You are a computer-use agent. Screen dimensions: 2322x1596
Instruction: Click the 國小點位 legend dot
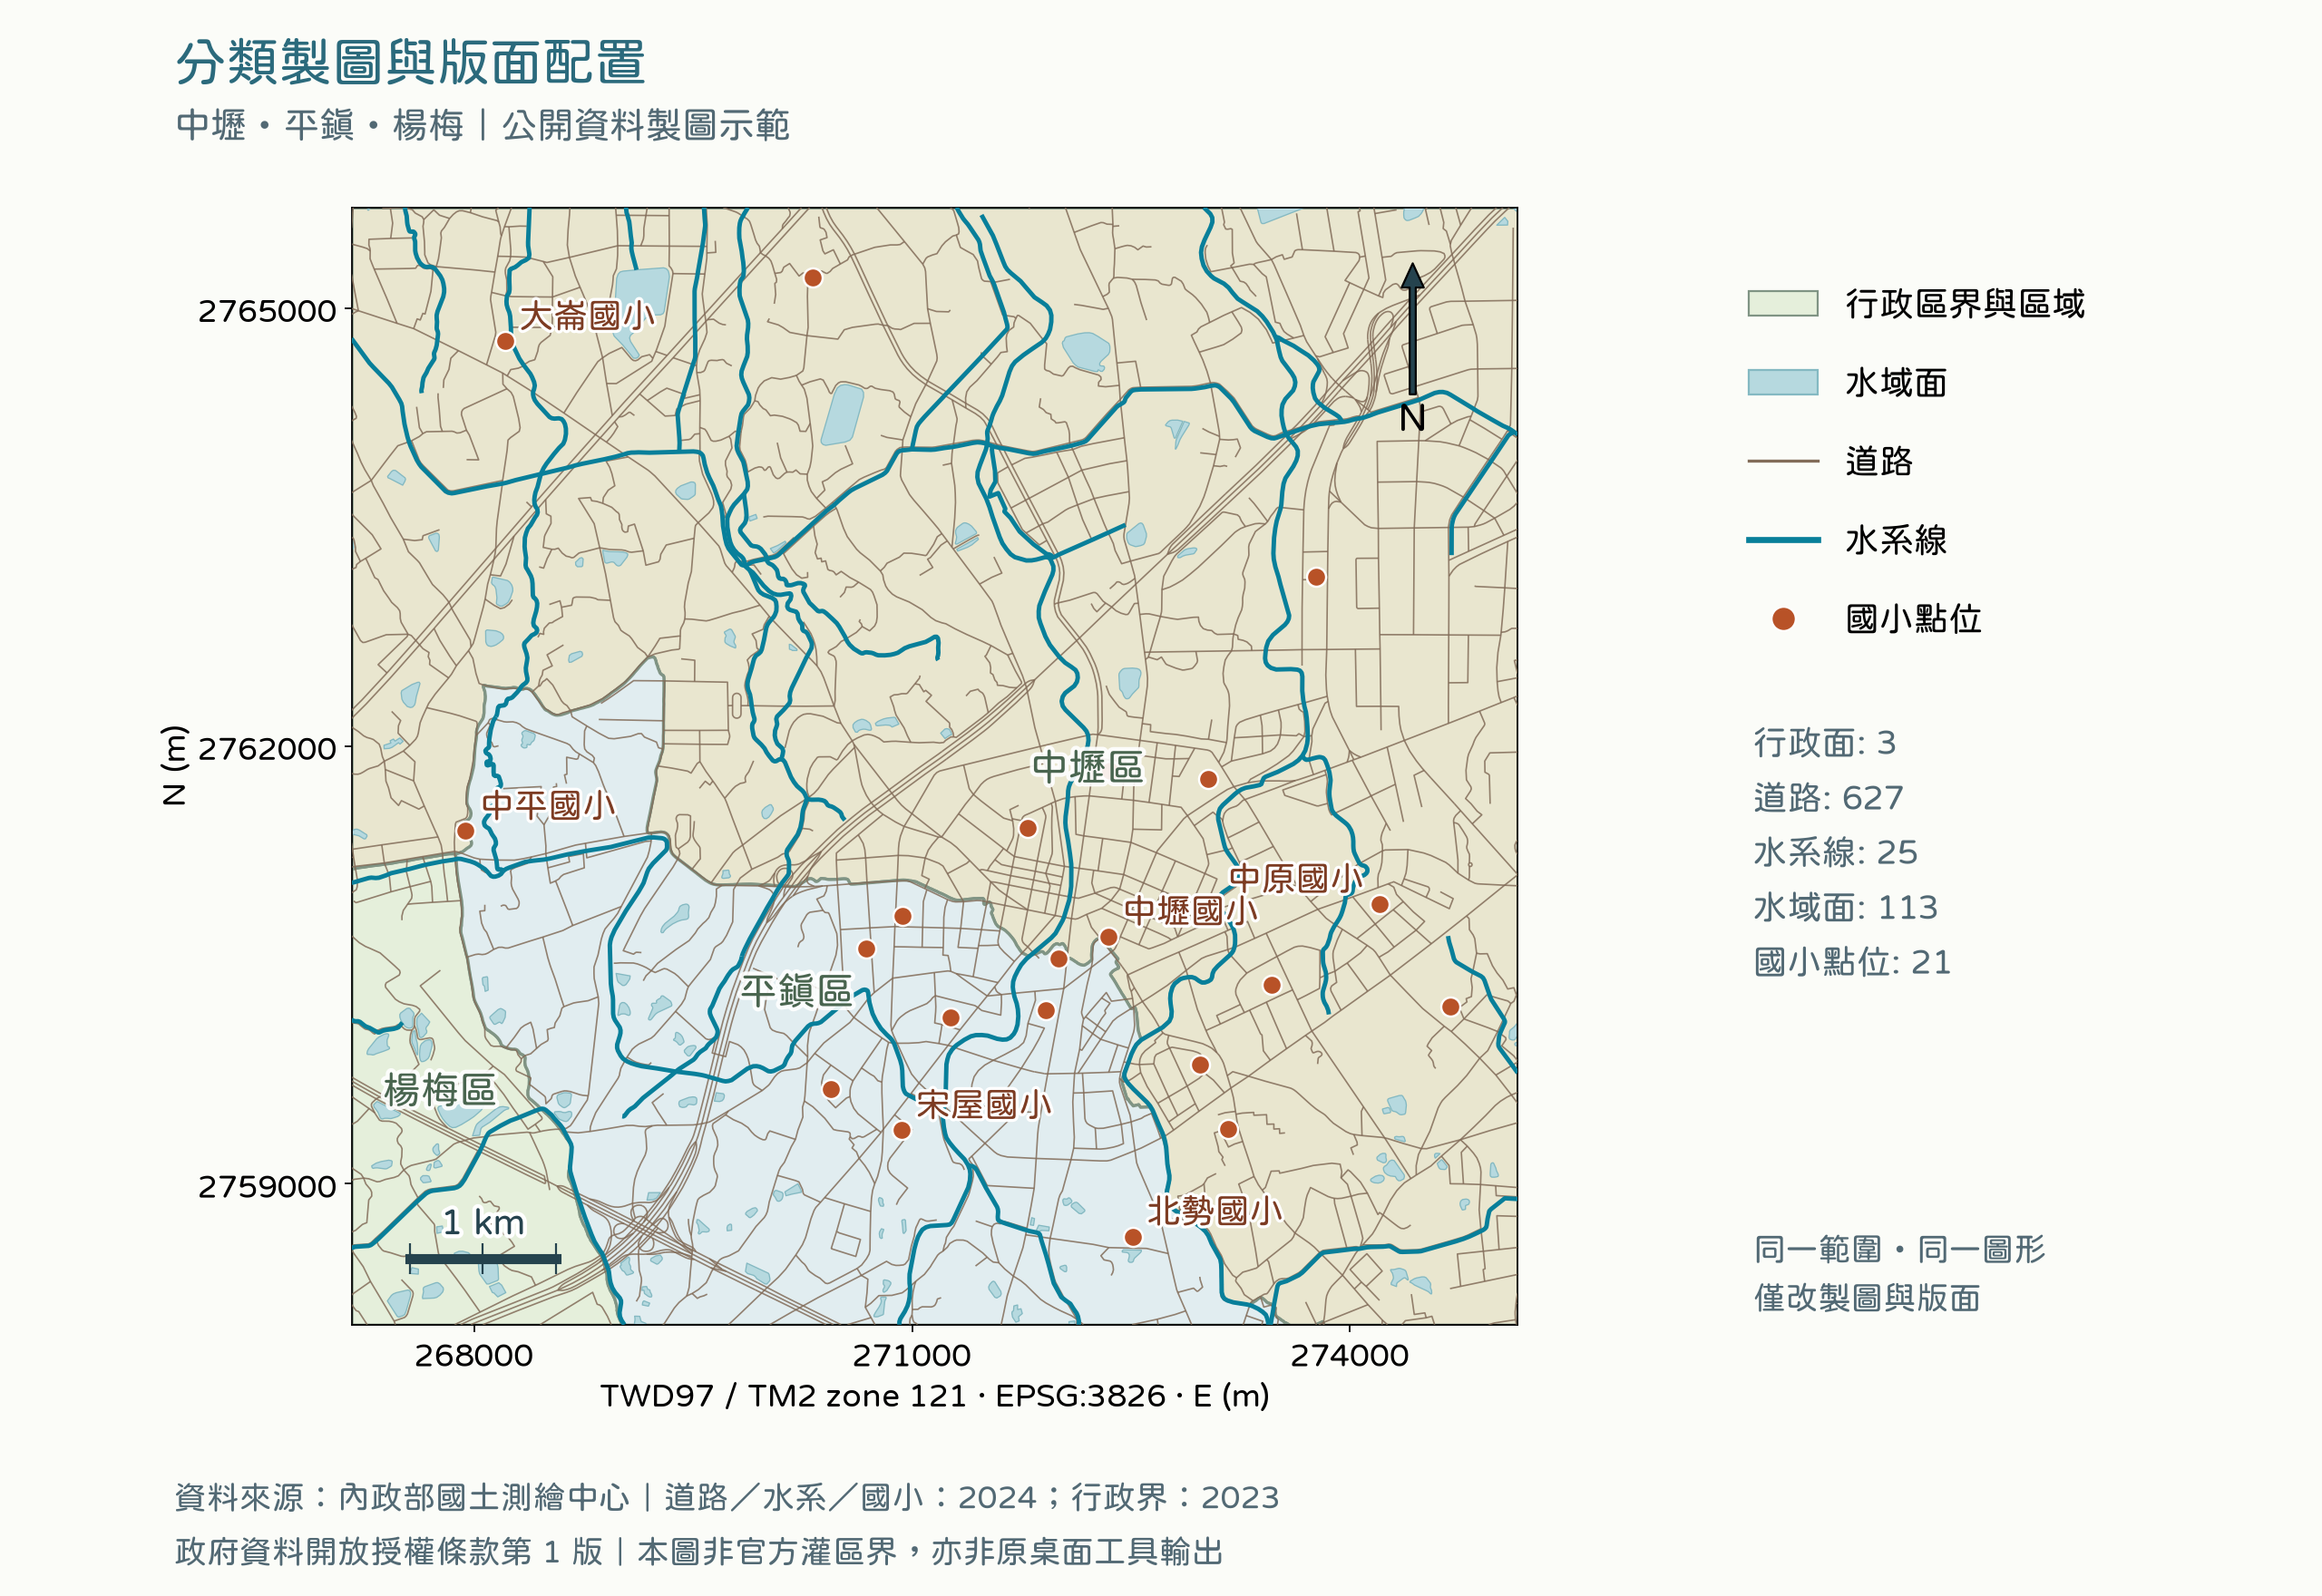click(x=1782, y=619)
